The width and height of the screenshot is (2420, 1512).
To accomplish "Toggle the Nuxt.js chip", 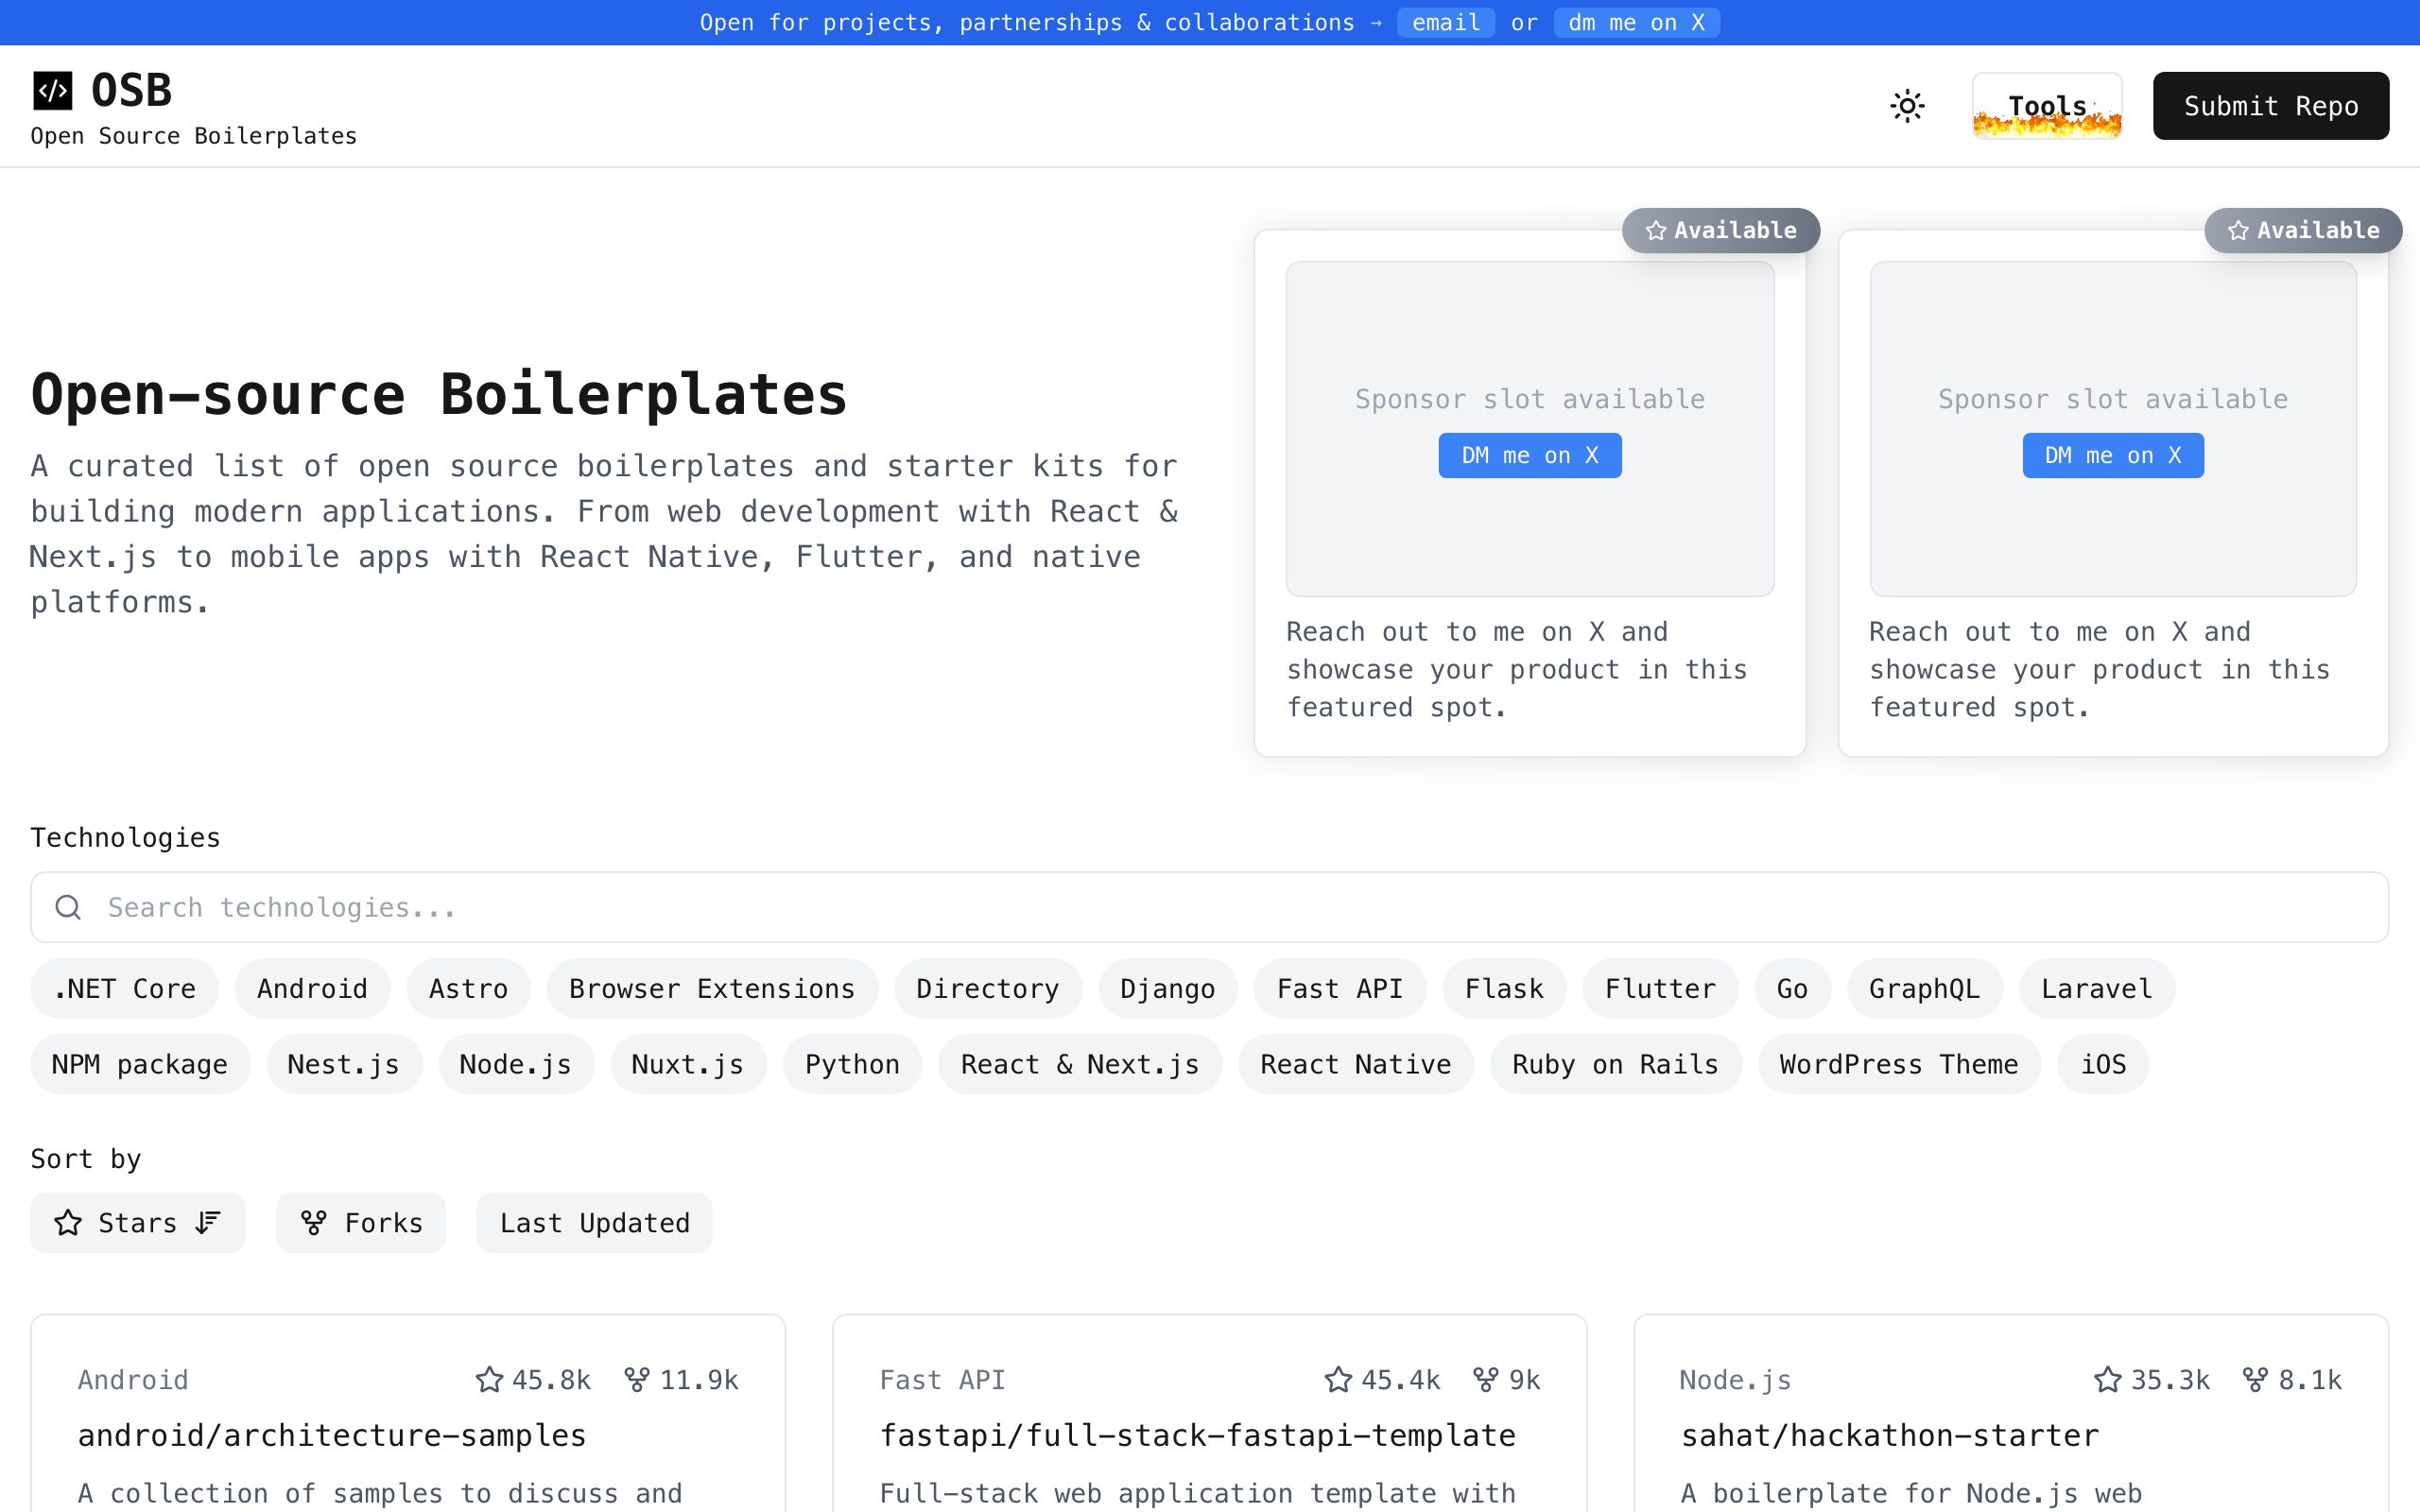I will coord(688,1064).
